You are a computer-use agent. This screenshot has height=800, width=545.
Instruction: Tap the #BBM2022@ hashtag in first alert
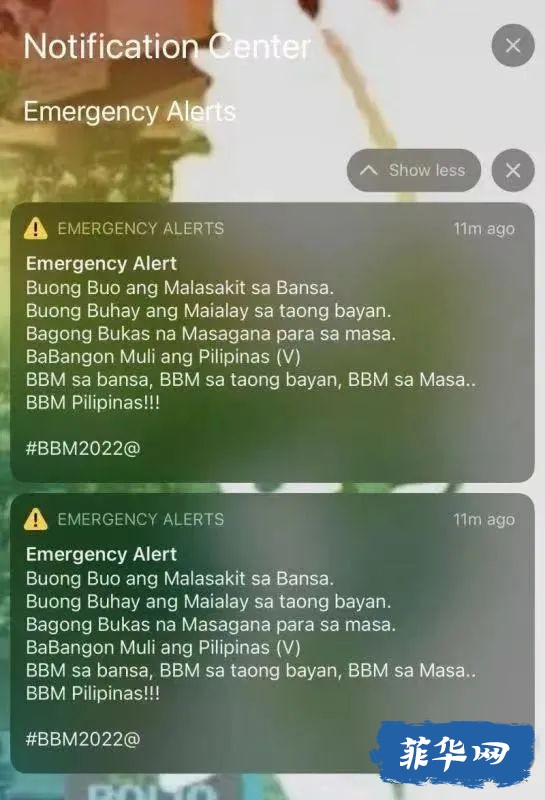coord(83,448)
